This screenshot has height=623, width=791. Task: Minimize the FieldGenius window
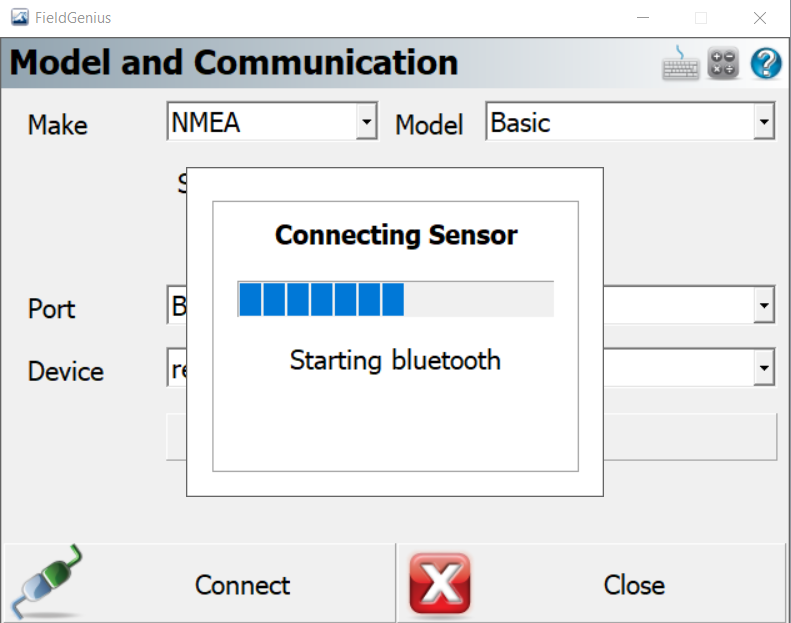643,18
